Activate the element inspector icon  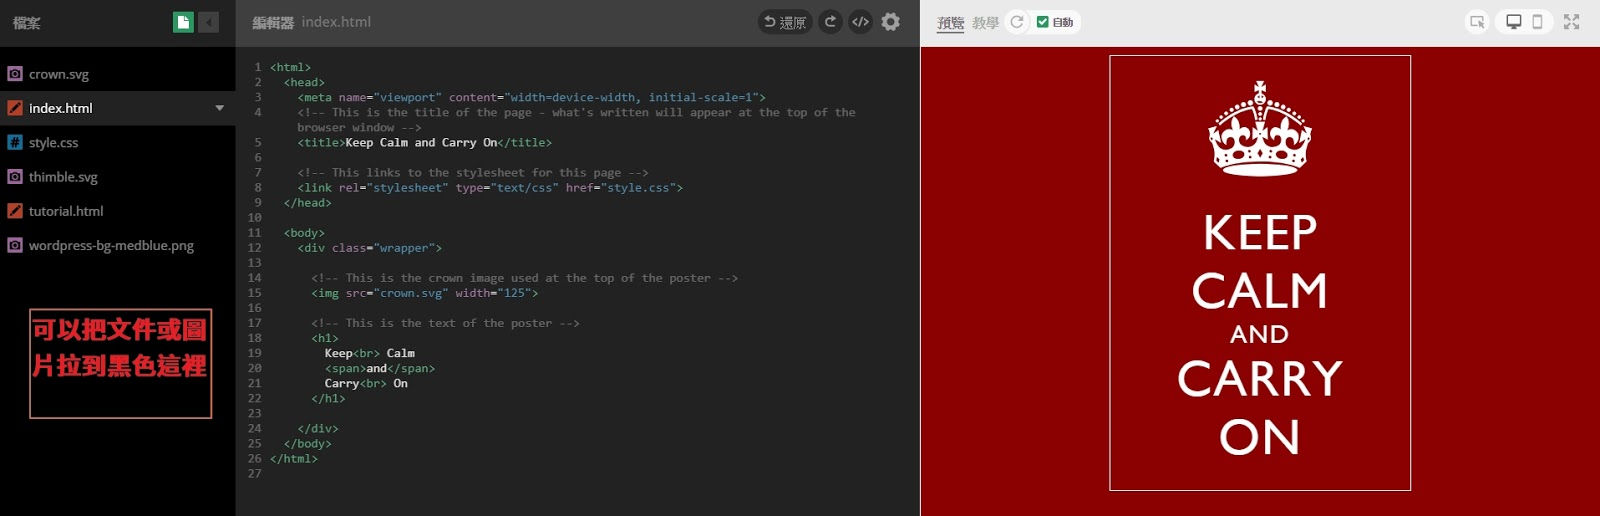1477,22
